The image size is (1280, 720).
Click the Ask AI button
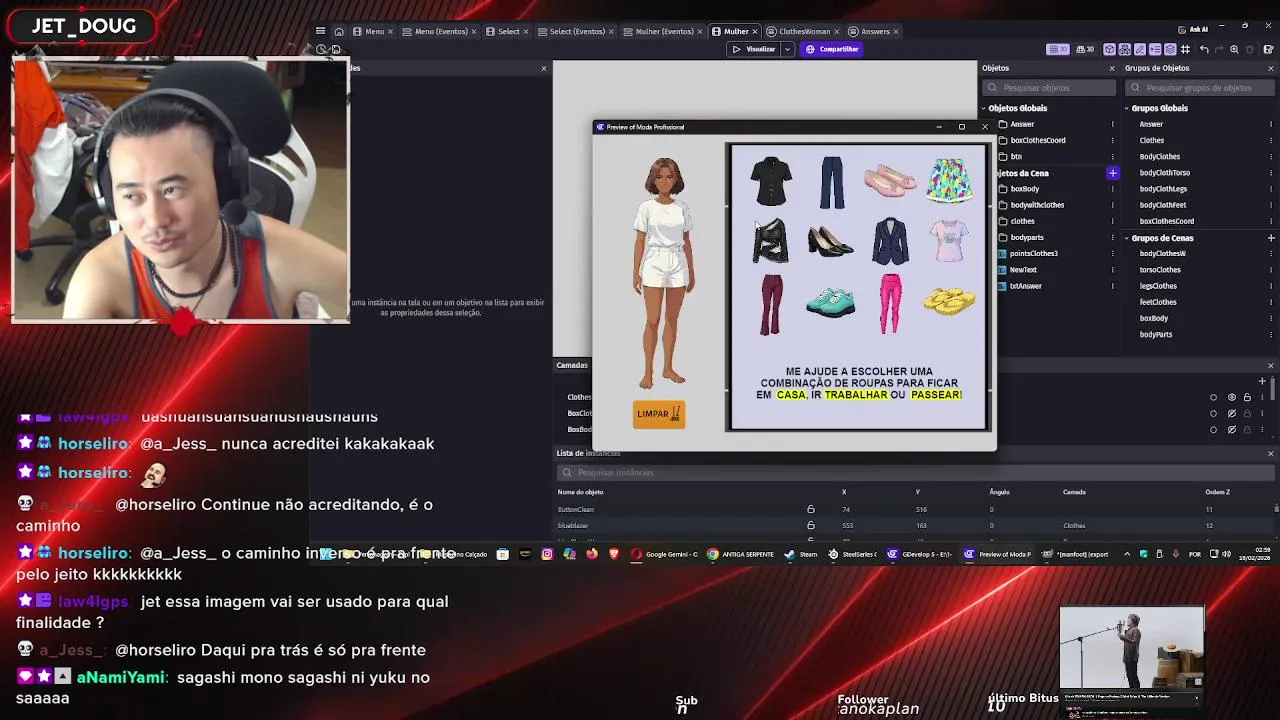[1195, 30]
